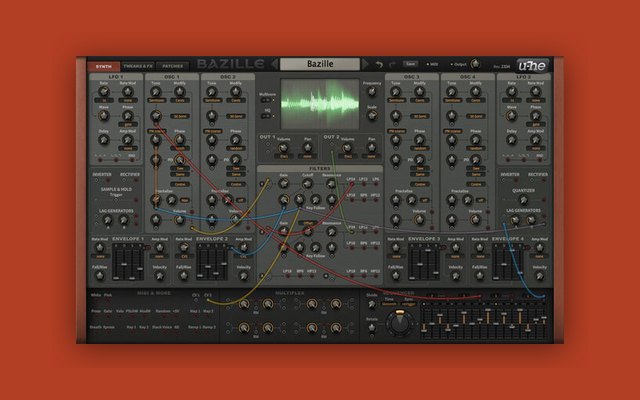
Task: Open the OSC 2 Phase random selector
Action: click(236, 149)
